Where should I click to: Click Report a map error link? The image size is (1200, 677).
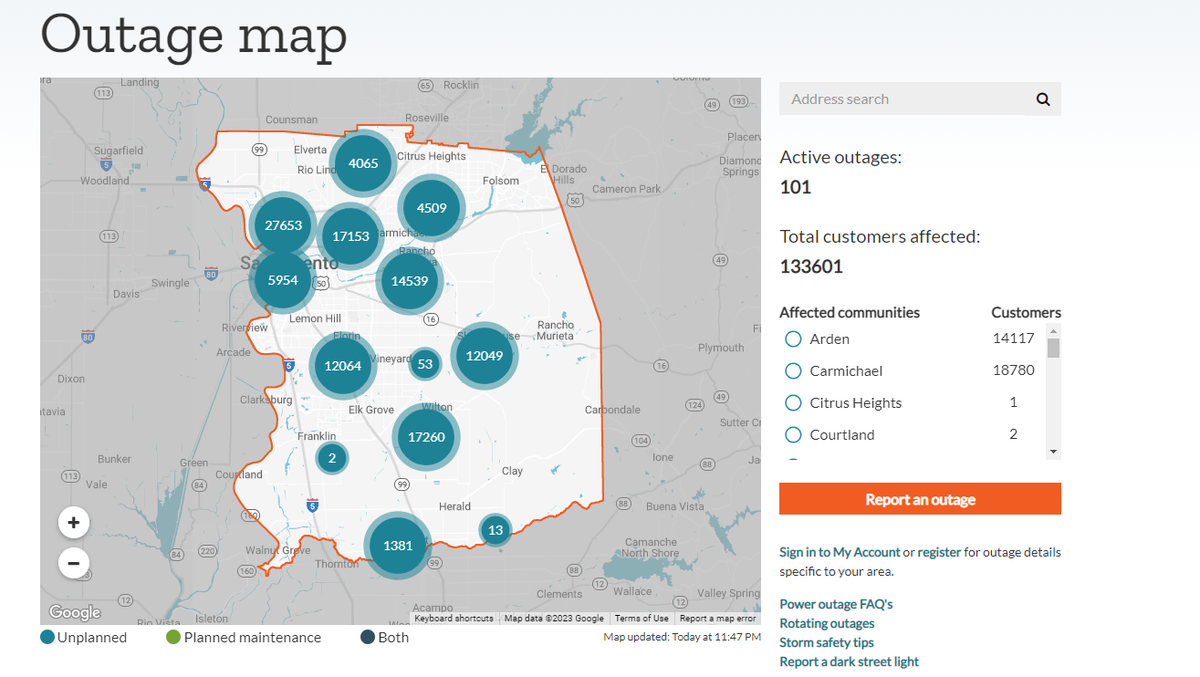(718, 618)
